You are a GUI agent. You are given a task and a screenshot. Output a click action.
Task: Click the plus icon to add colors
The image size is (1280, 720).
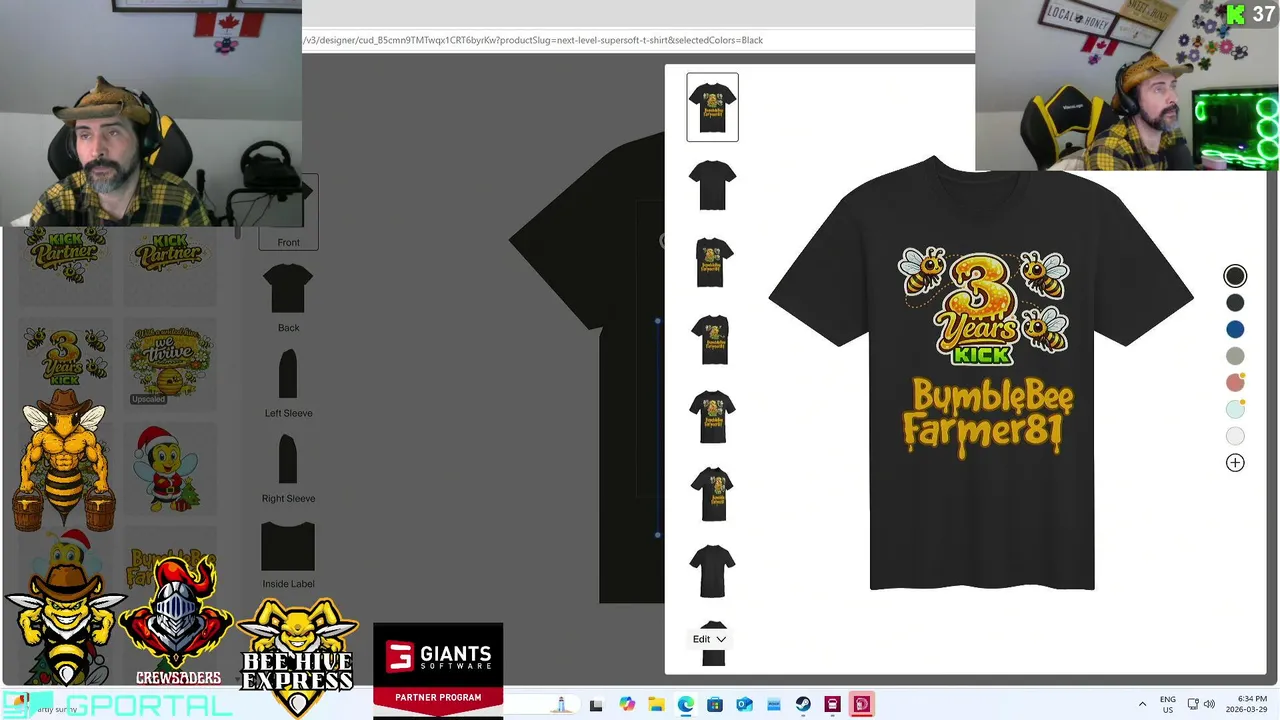click(x=1235, y=463)
